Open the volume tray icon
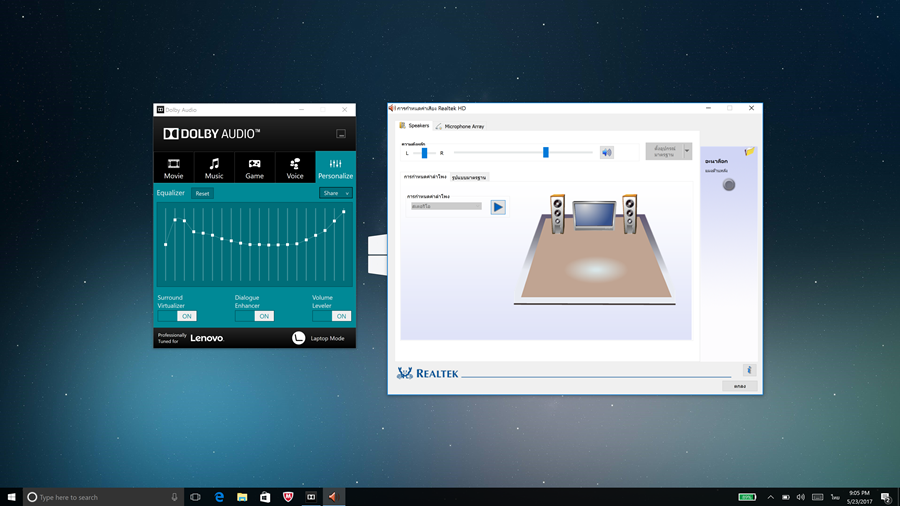Image resolution: width=900 pixels, height=506 pixels. pyautogui.click(x=801, y=497)
